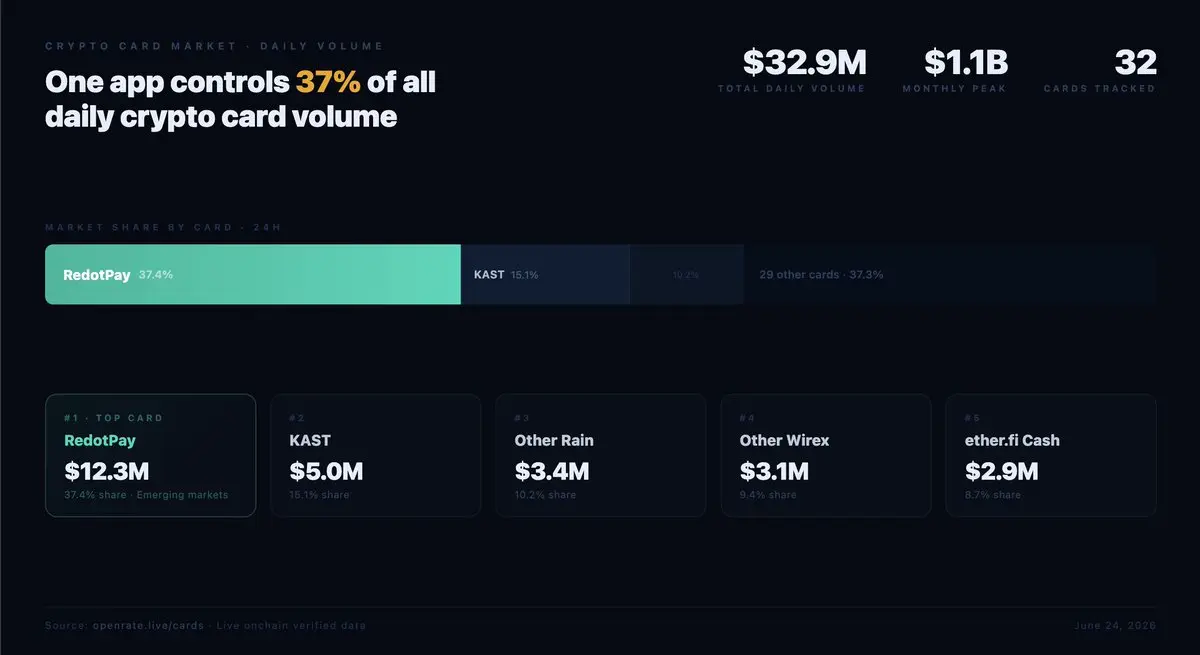Select the Other Rain $3.4M card
Viewport: 1200px width, 655px height.
(601, 455)
